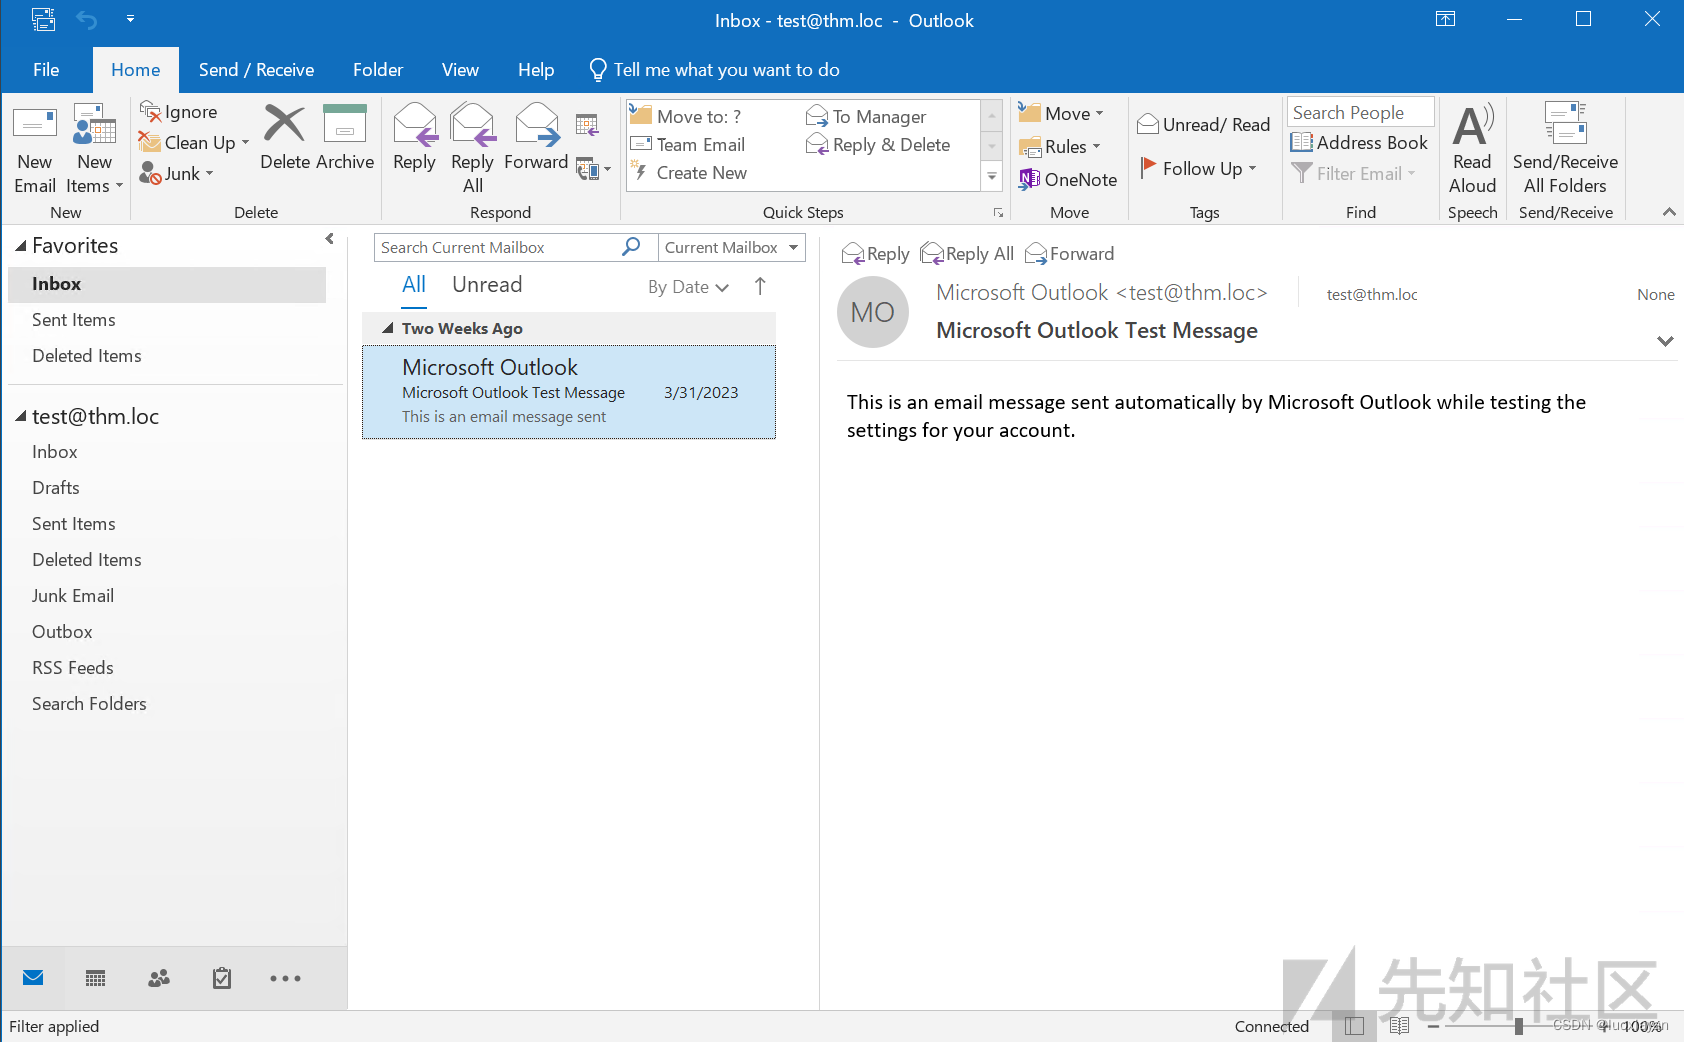Click the Search People field
1684x1042 pixels.
[1360, 112]
